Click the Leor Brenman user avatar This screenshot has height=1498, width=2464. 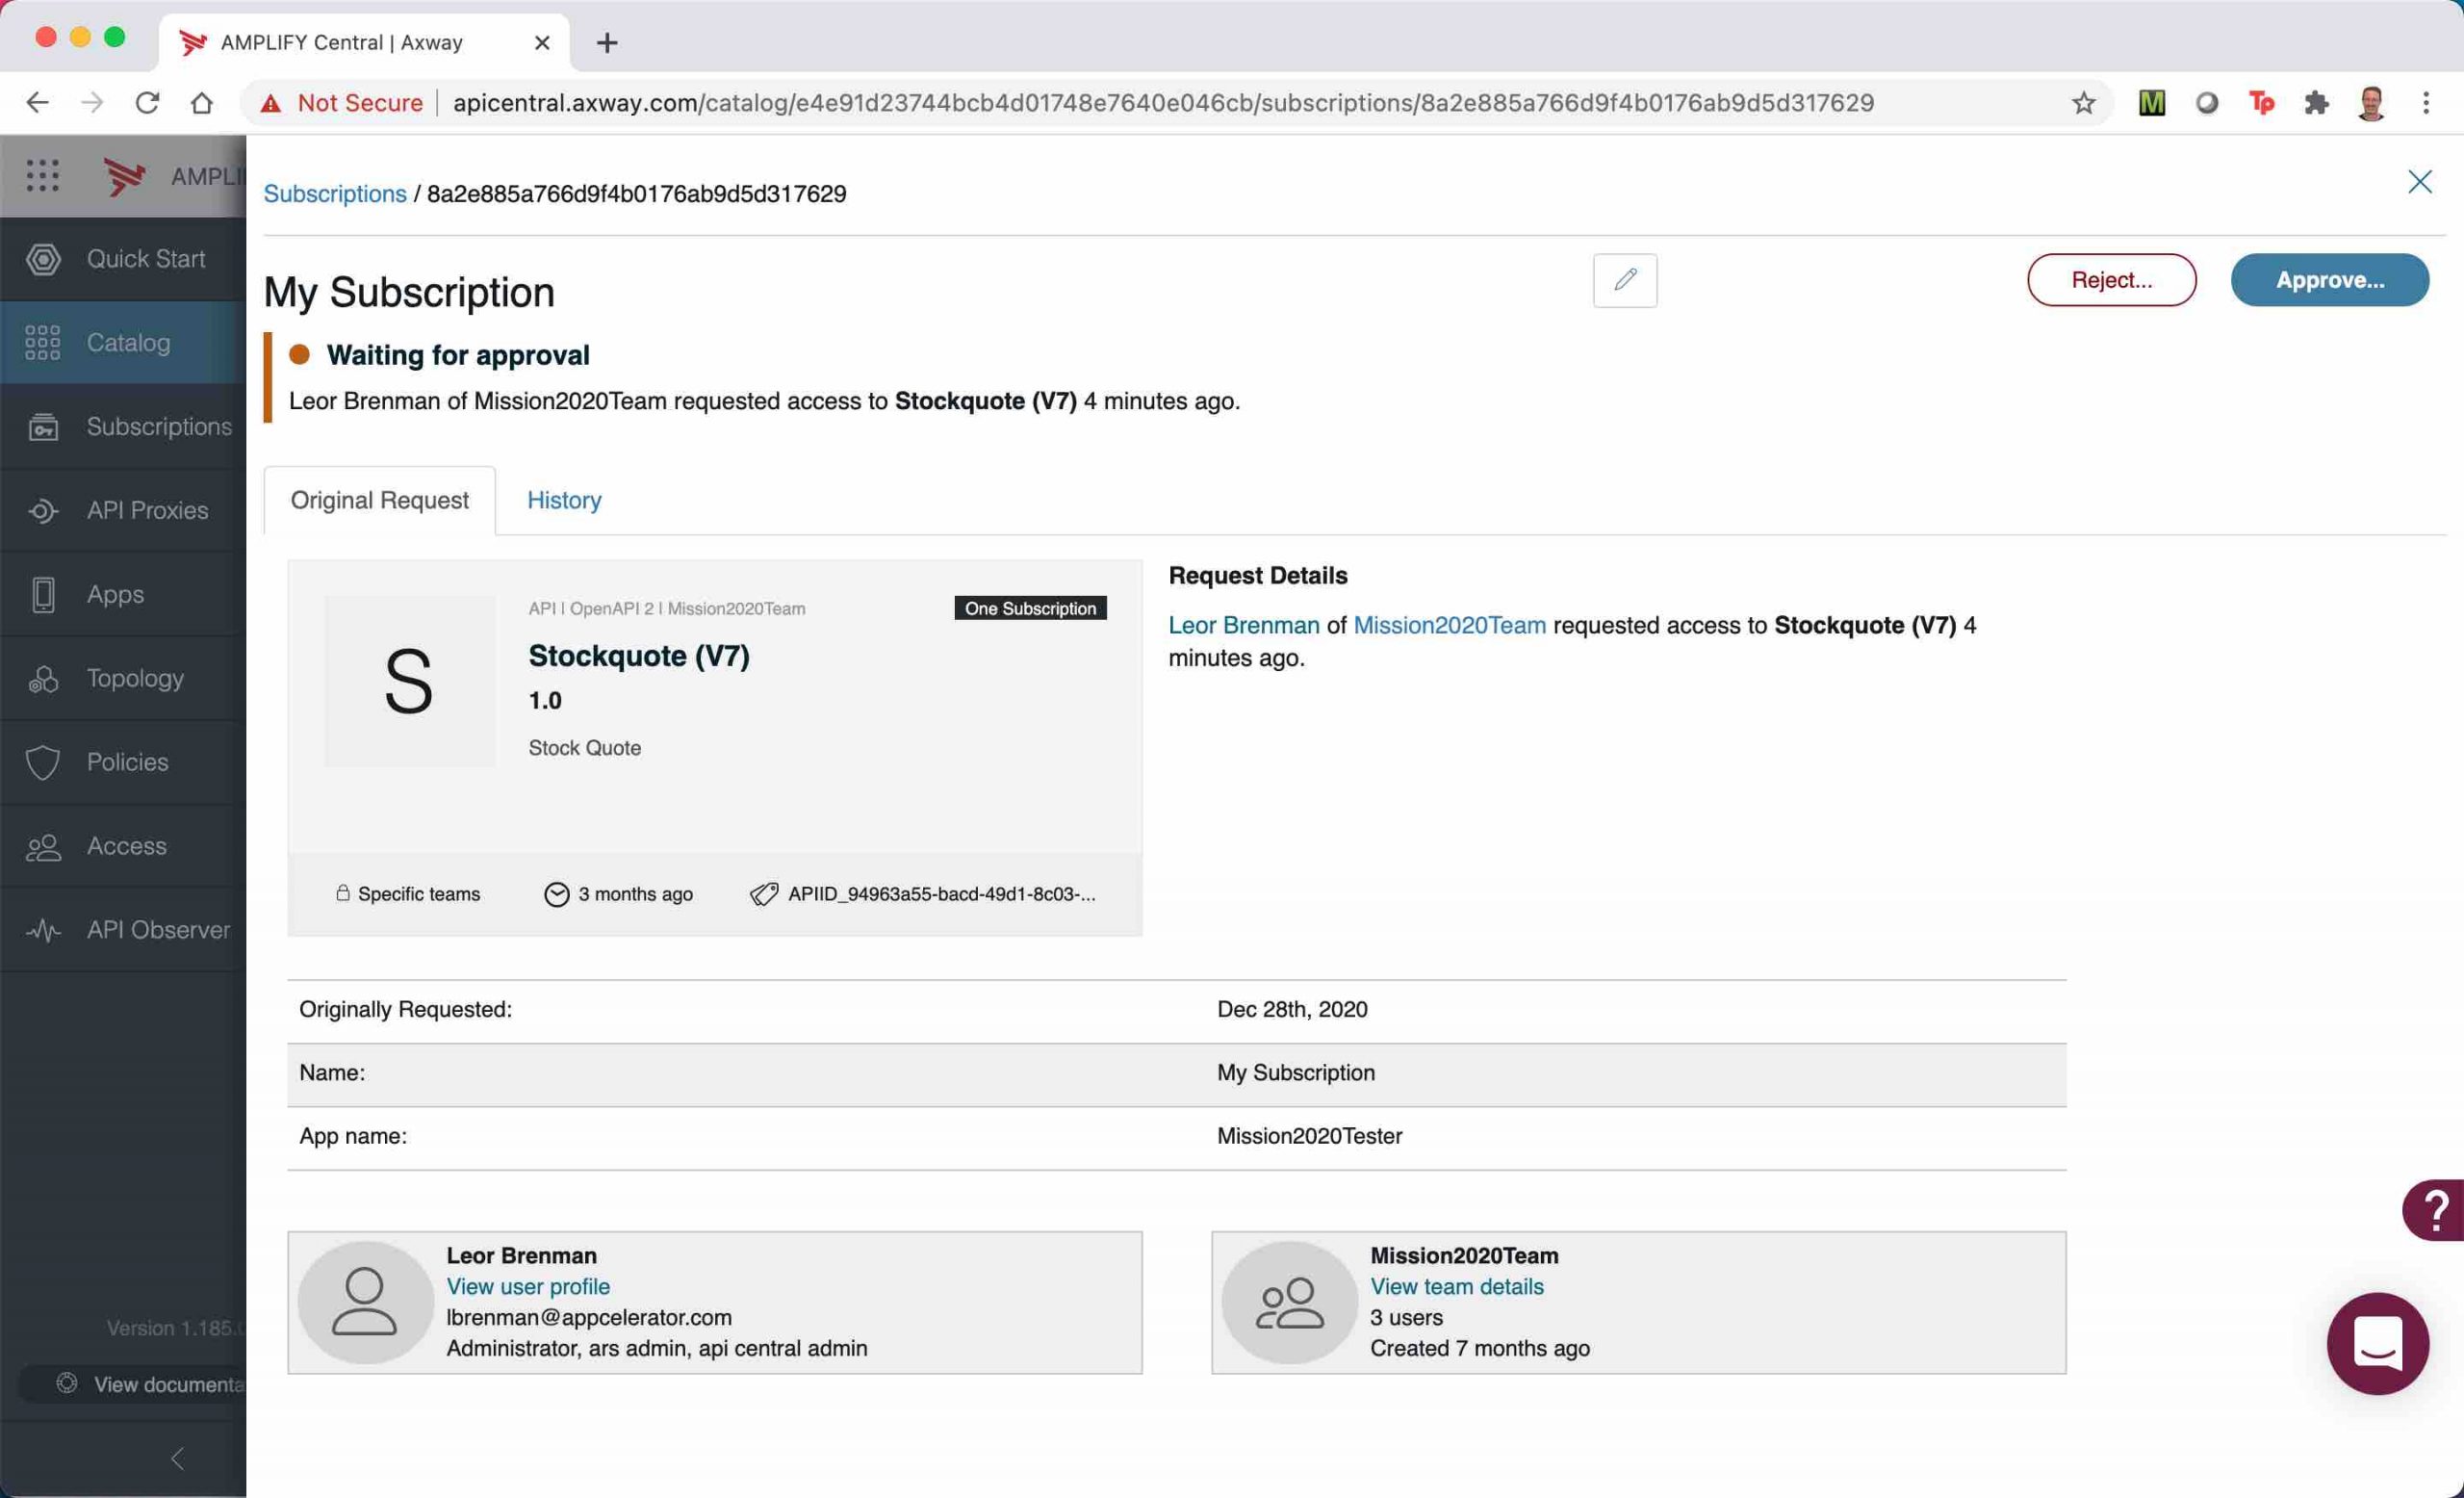(365, 1302)
